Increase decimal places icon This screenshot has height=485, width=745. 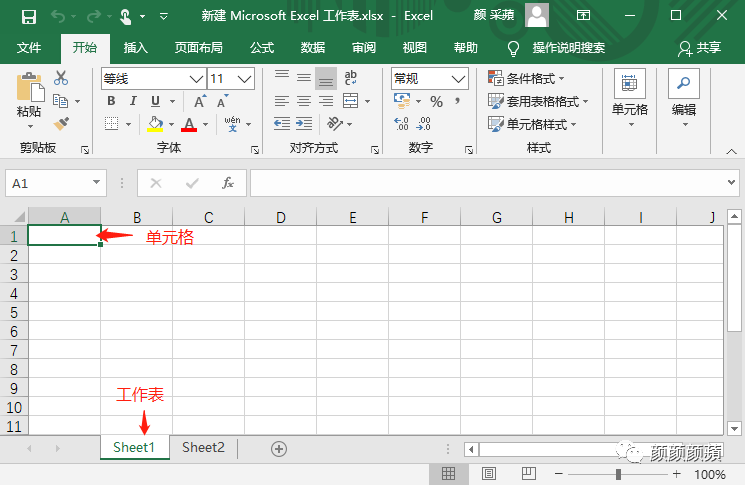click(401, 124)
